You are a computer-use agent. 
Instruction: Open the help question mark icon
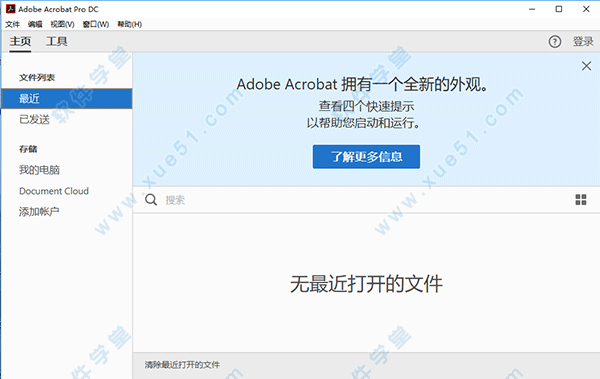(x=555, y=41)
